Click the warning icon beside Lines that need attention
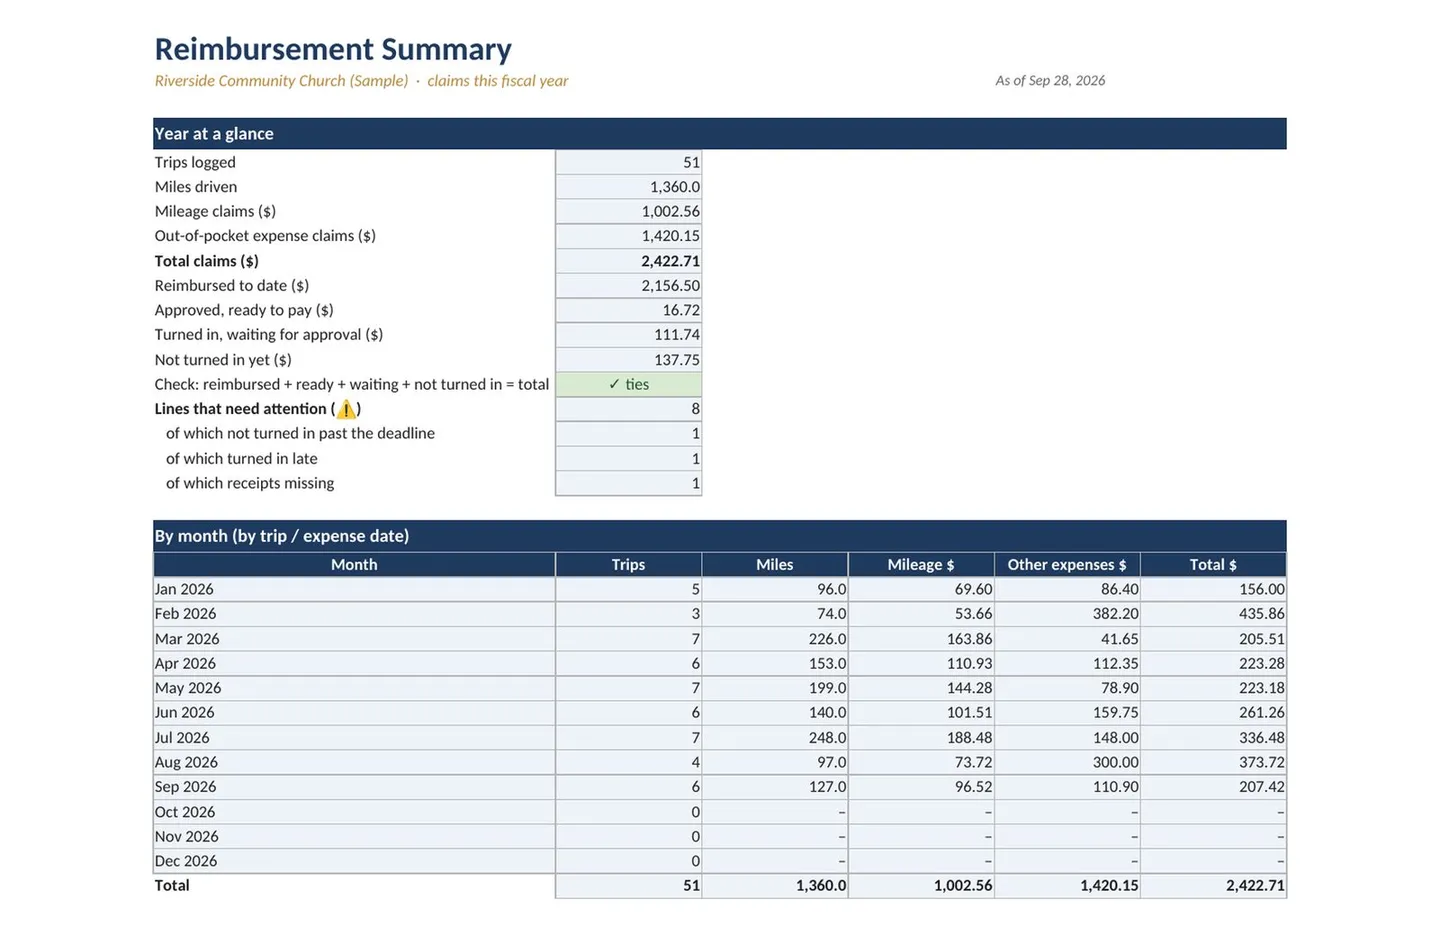 click(x=346, y=409)
